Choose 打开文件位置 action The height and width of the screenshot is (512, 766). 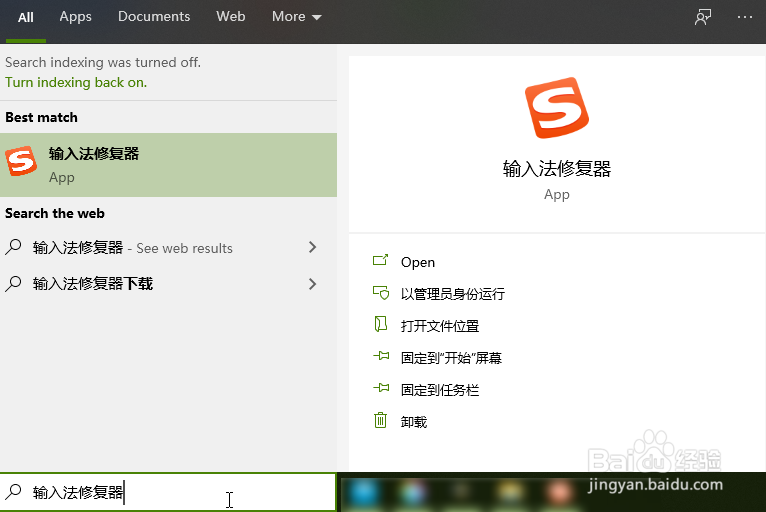click(440, 326)
